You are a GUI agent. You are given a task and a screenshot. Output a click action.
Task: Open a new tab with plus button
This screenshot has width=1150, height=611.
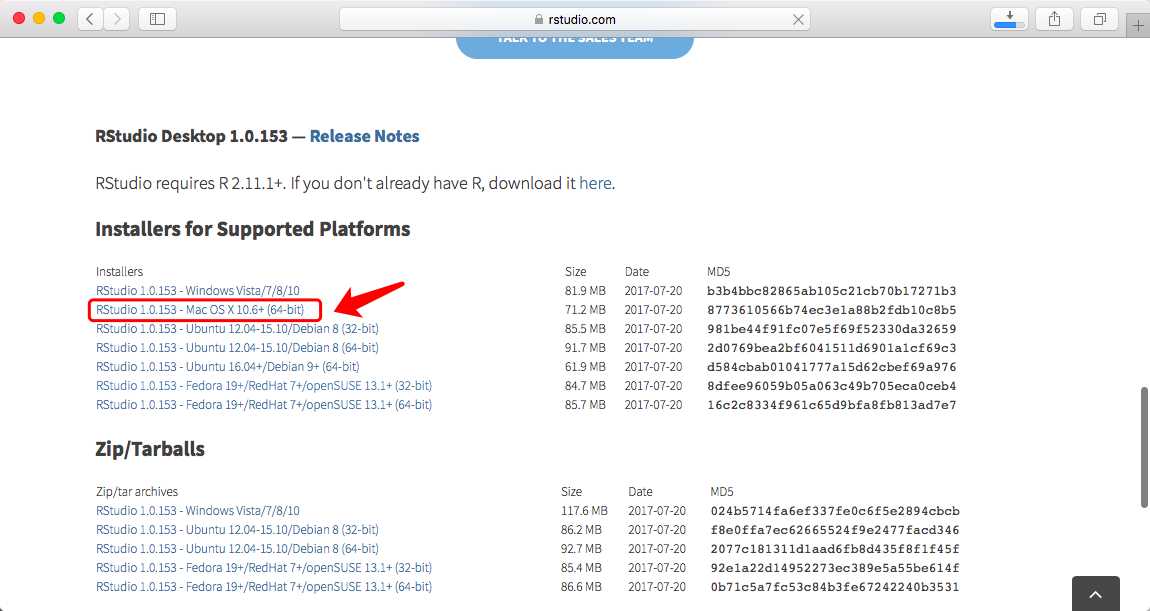click(1138, 26)
